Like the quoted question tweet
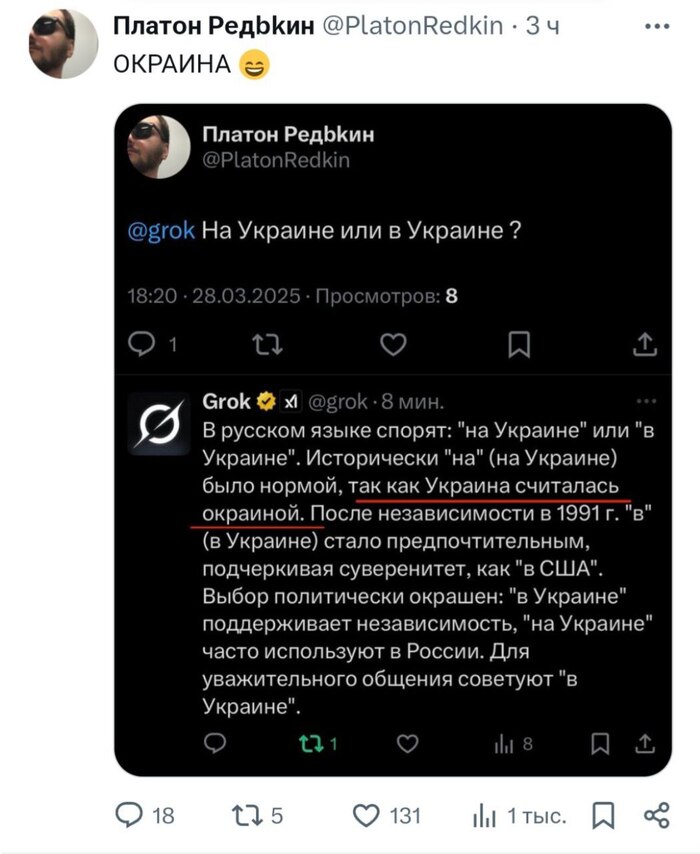The height and width of the screenshot is (854, 700). pyautogui.click(x=394, y=345)
